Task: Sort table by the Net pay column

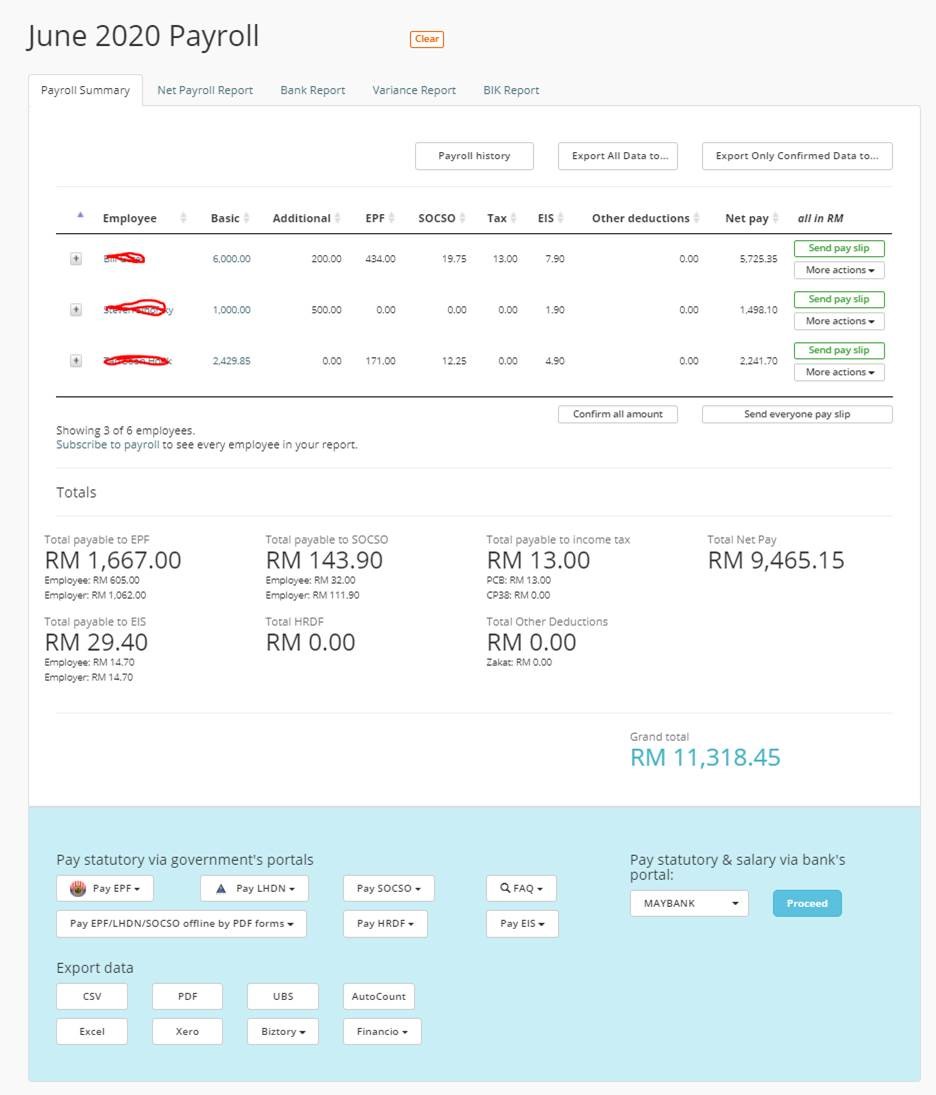Action: [747, 218]
